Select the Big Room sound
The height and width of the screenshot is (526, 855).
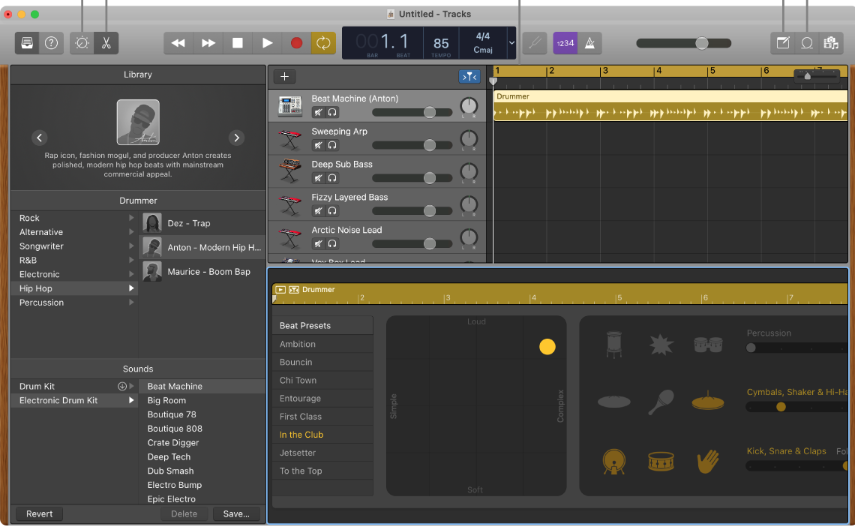point(202,400)
